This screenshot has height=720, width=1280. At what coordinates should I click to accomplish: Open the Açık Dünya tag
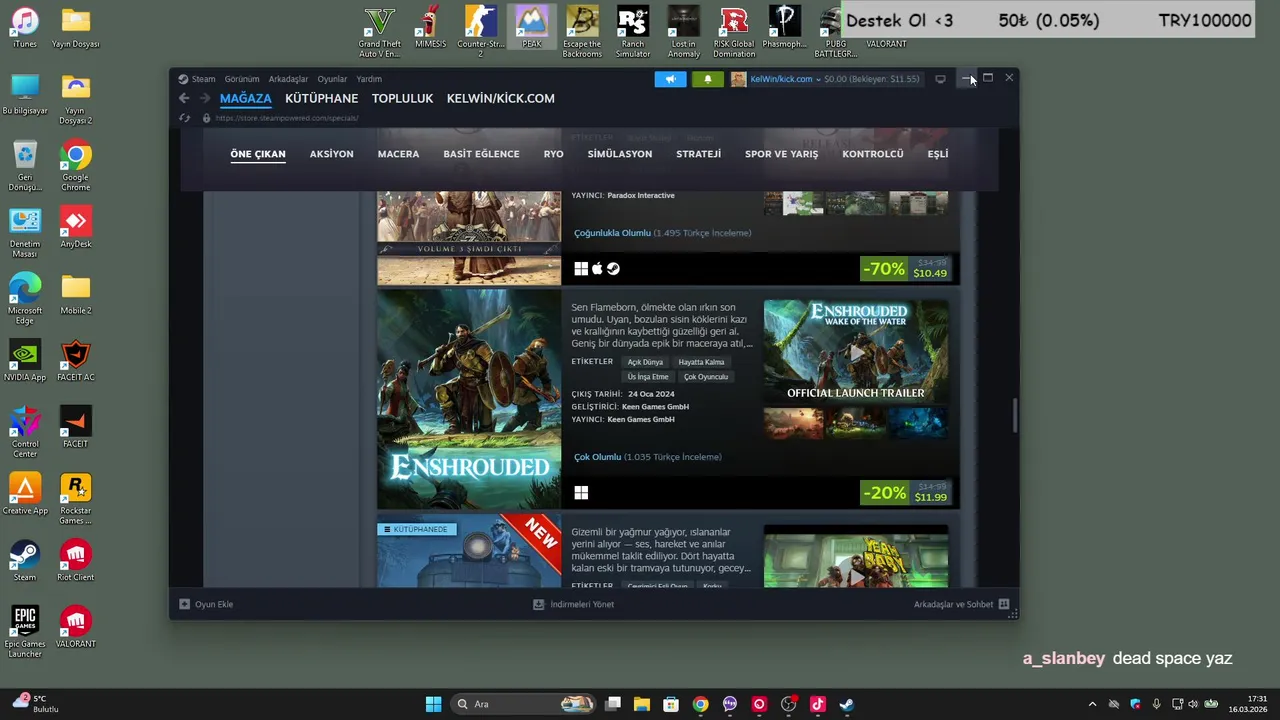click(x=645, y=362)
